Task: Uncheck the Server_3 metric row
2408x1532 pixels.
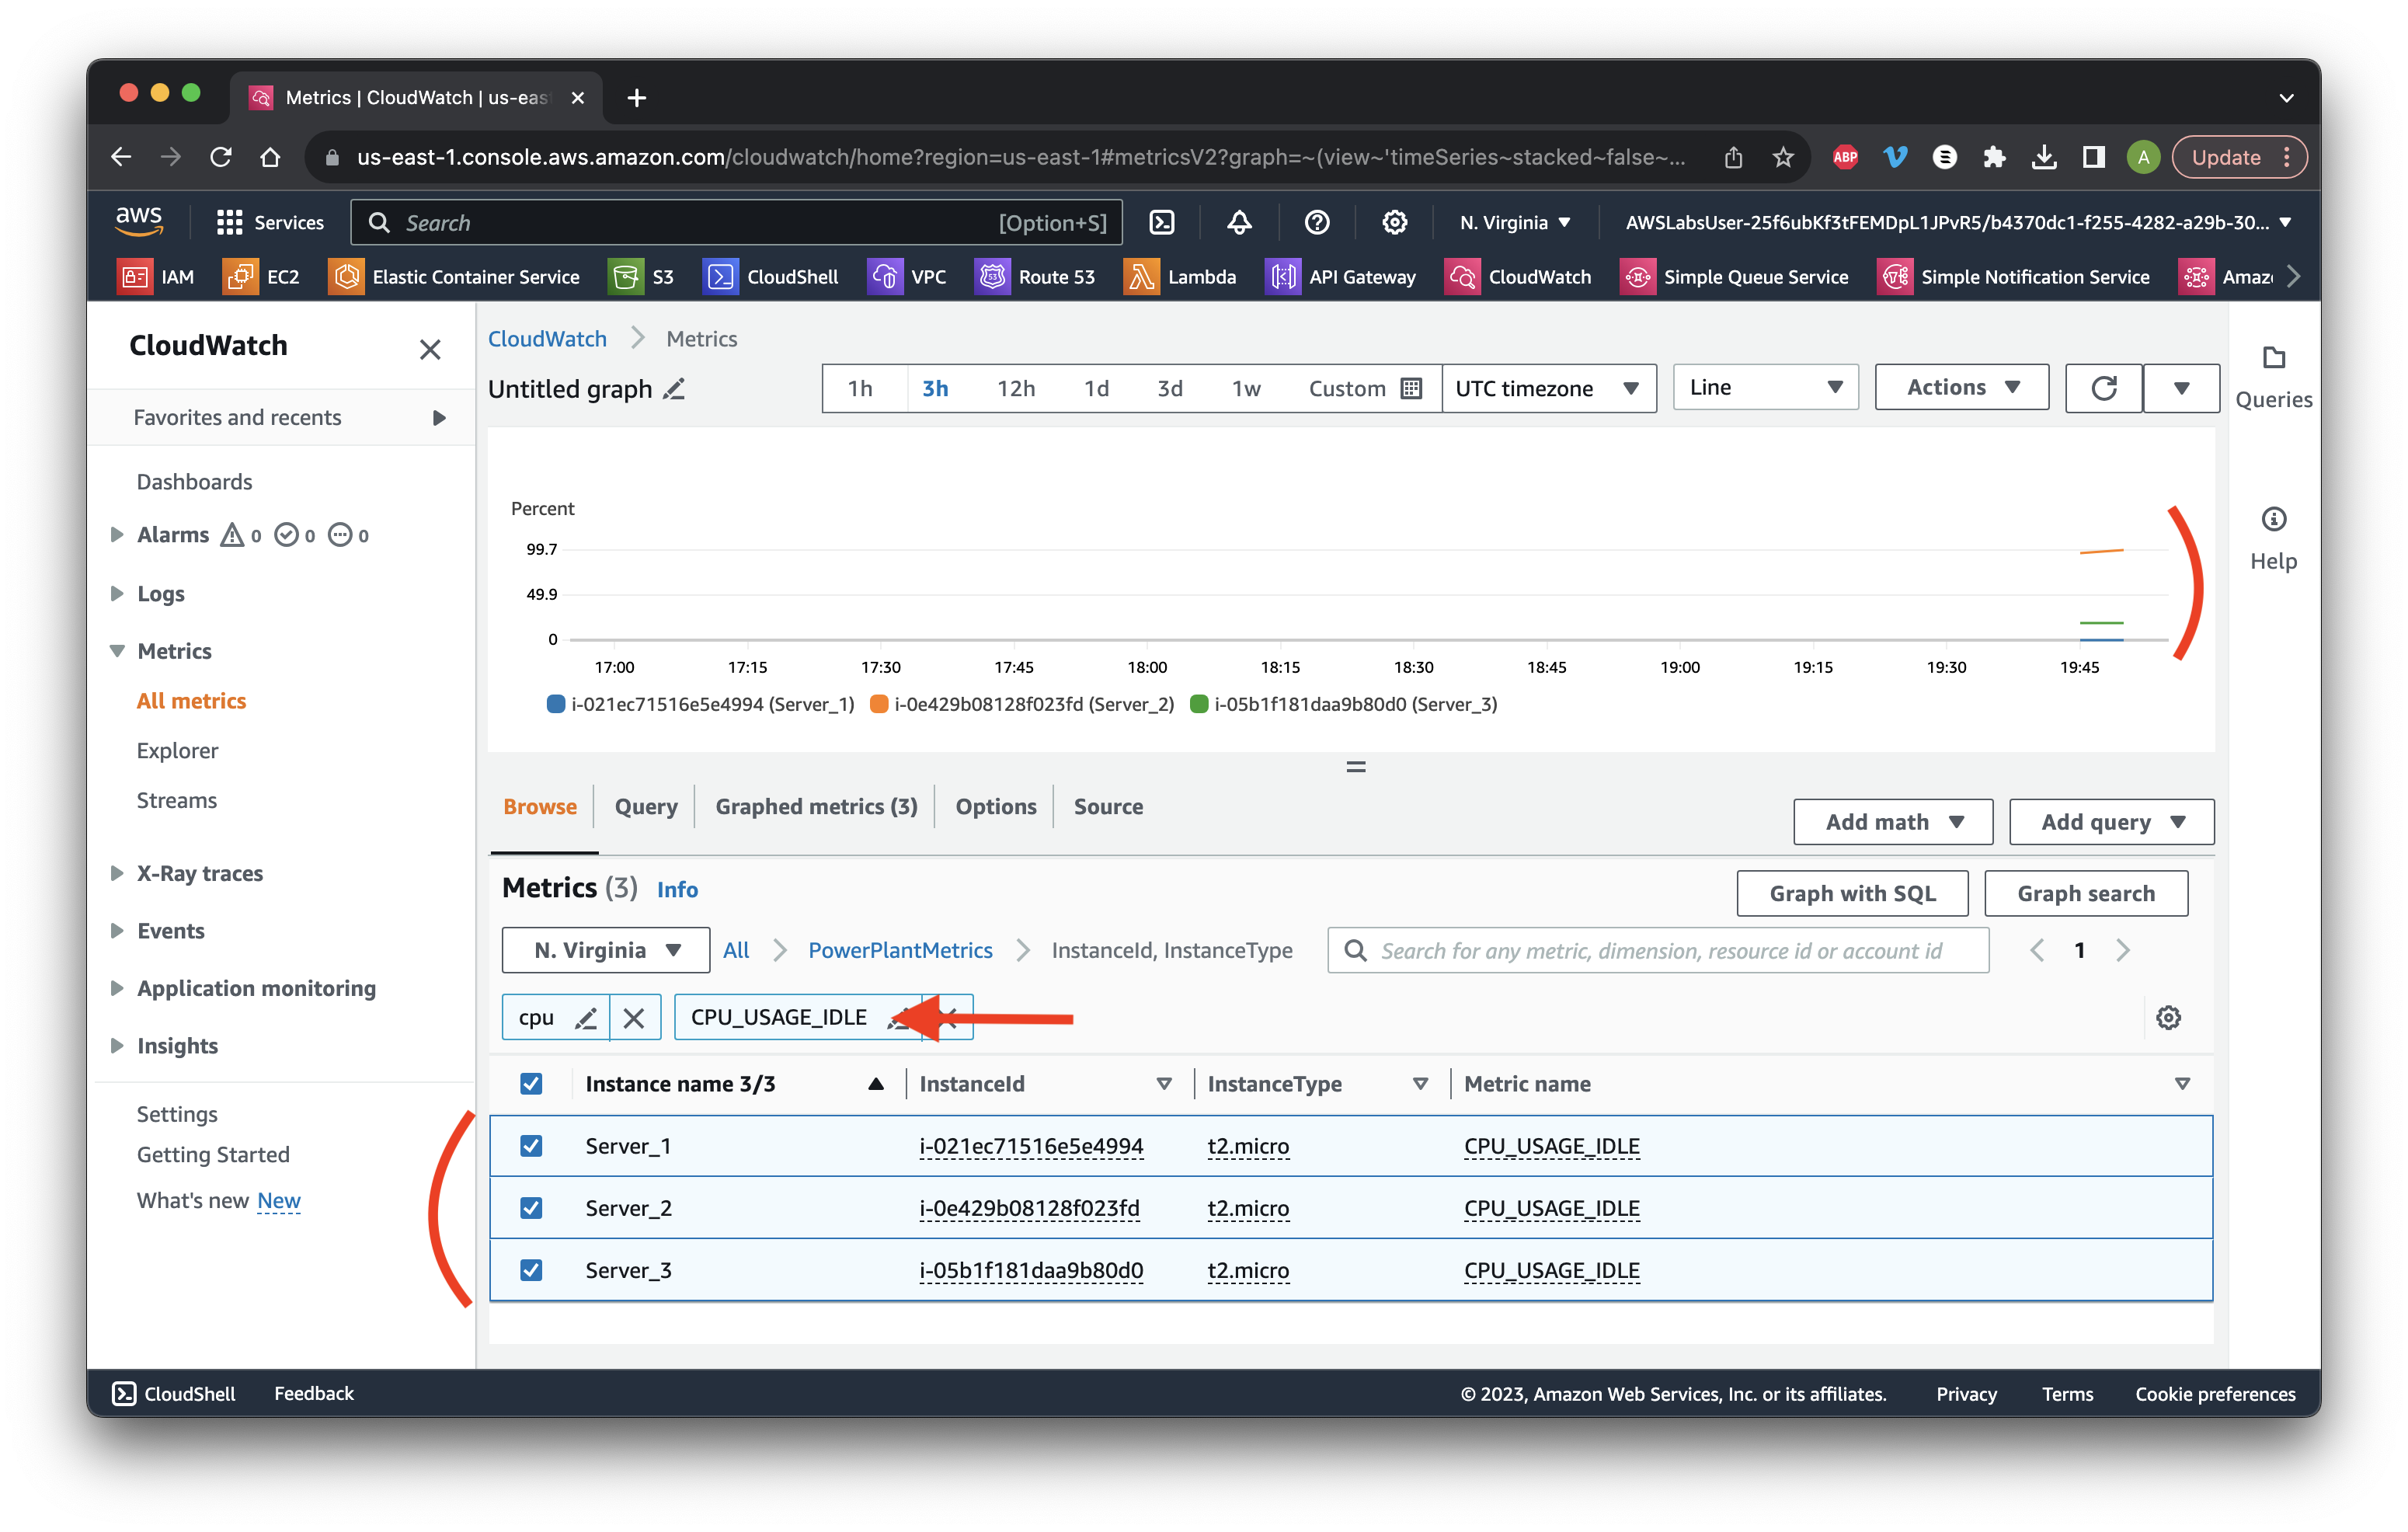Action: click(531, 1270)
